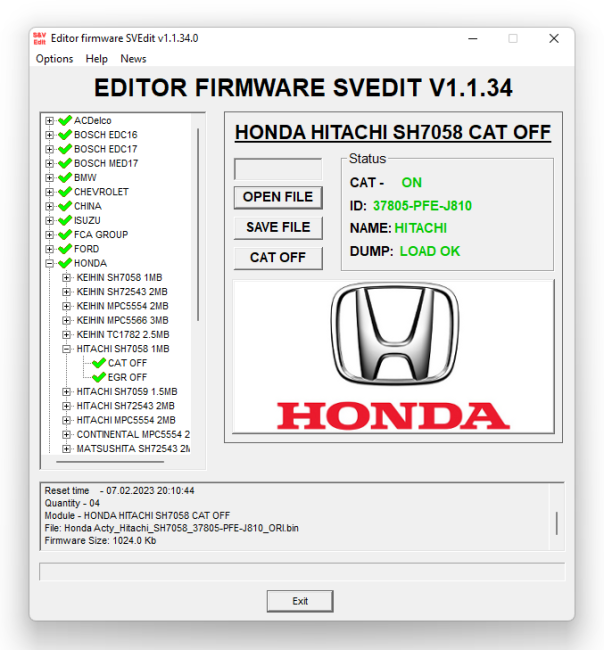Click the ID value 37805-PFE-J810
The width and height of the screenshot is (604, 650).
point(422,206)
